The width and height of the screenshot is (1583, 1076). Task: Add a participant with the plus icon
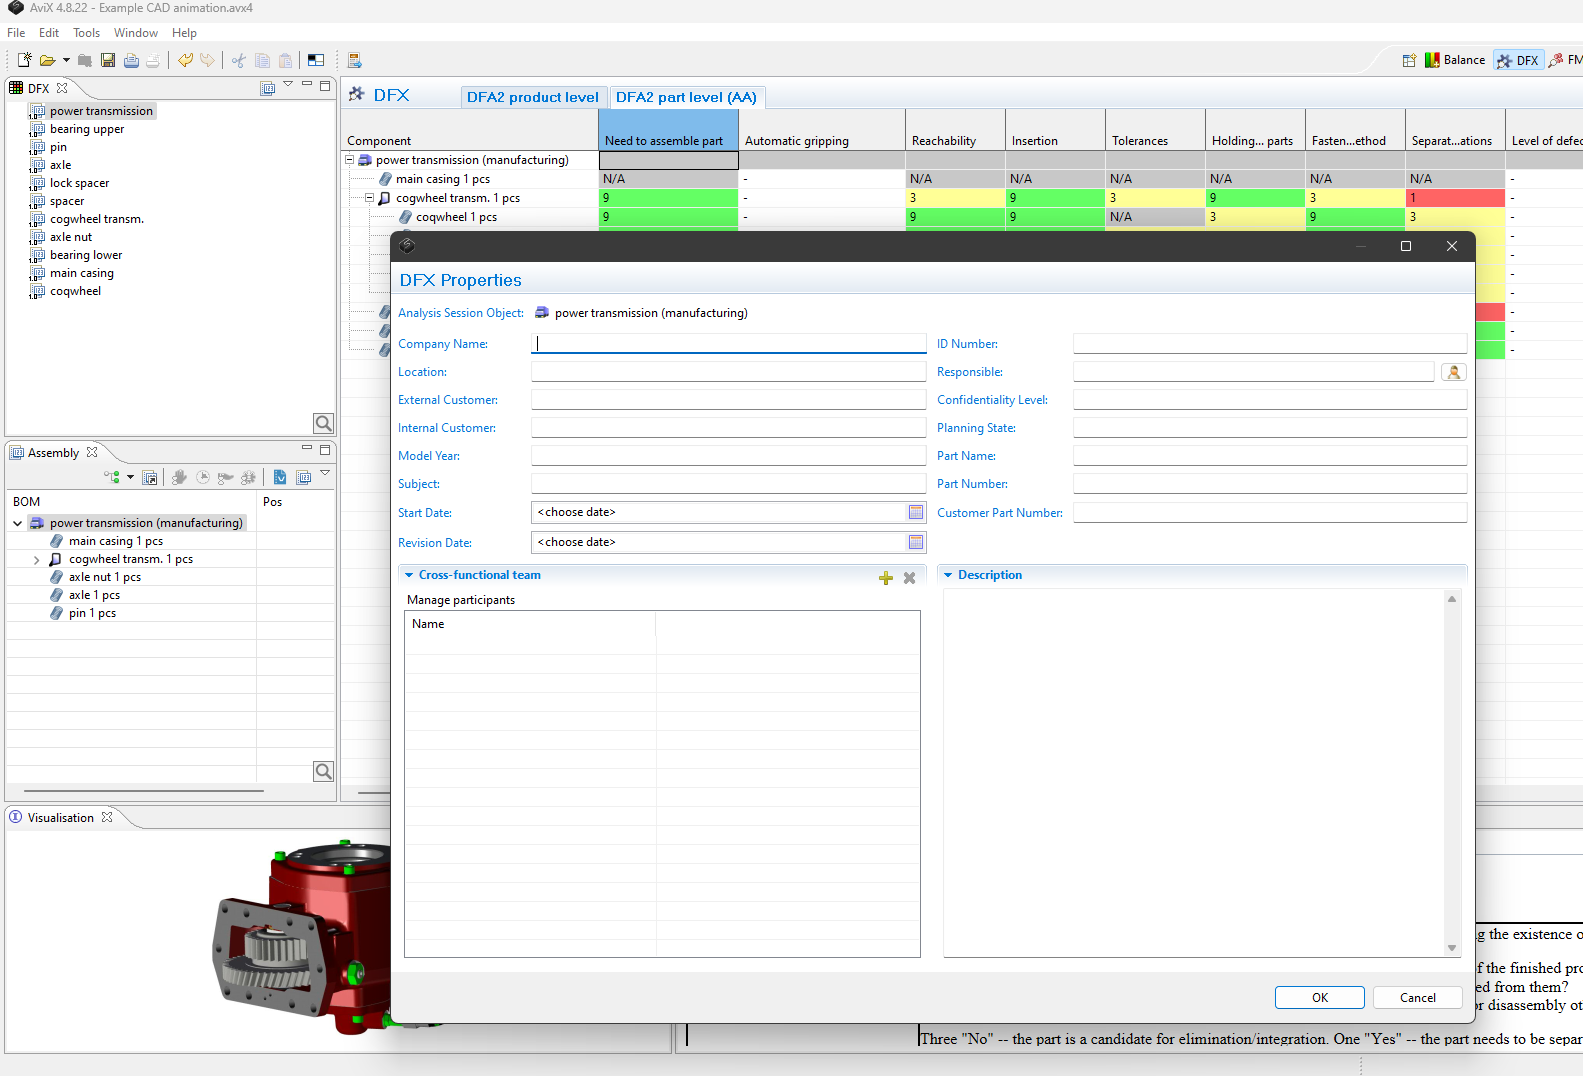pyautogui.click(x=885, y=578)
